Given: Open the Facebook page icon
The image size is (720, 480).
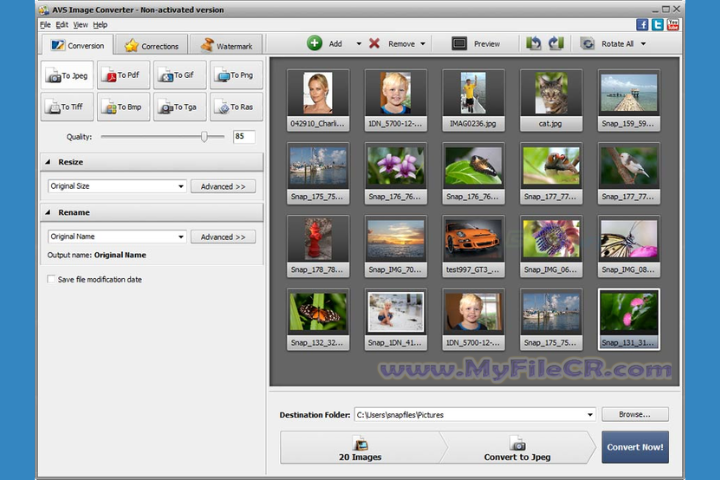Looking at the screenshot, I should coord(642,25).
